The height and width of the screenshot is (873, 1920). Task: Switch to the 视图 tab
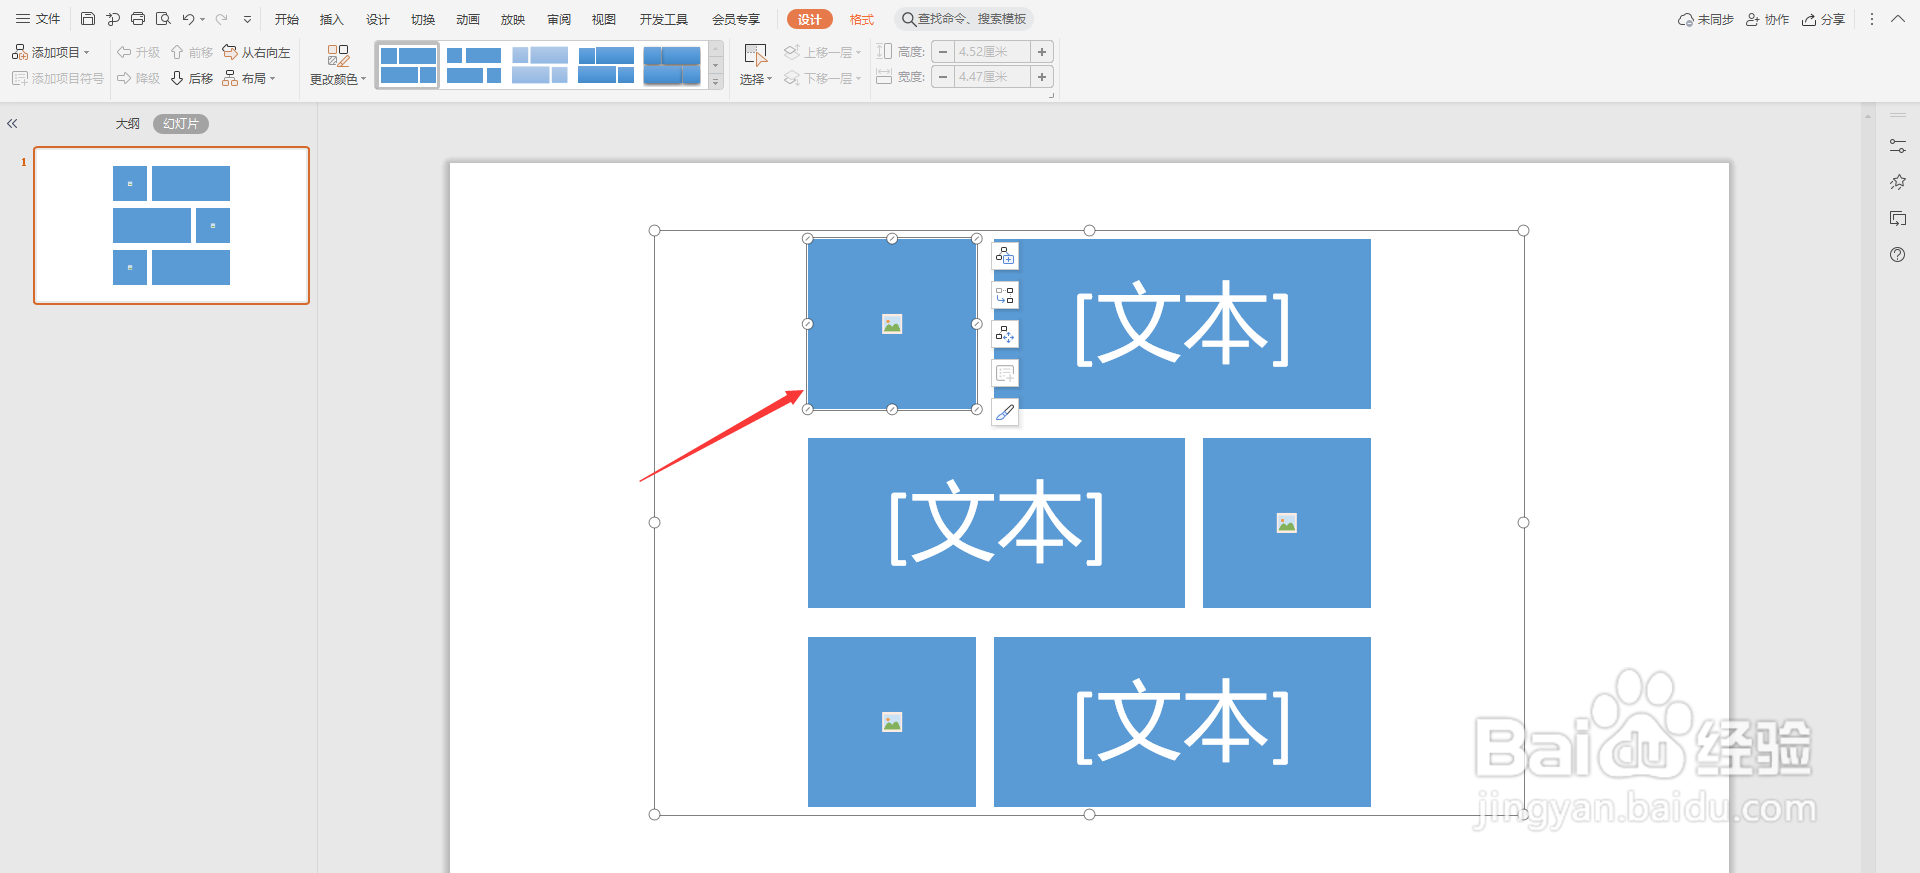(x=604, y=19)
